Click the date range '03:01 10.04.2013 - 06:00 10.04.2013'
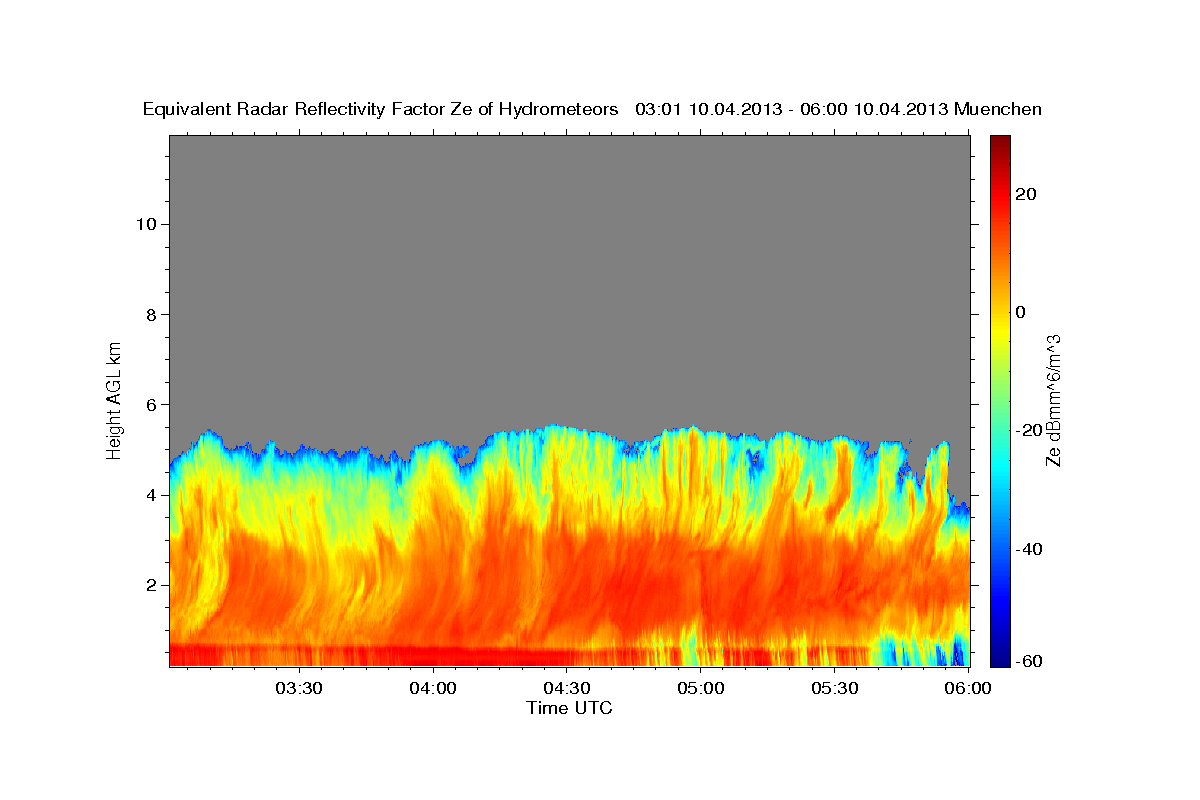Screen dimensions: 1200x800 click(792, 109)
